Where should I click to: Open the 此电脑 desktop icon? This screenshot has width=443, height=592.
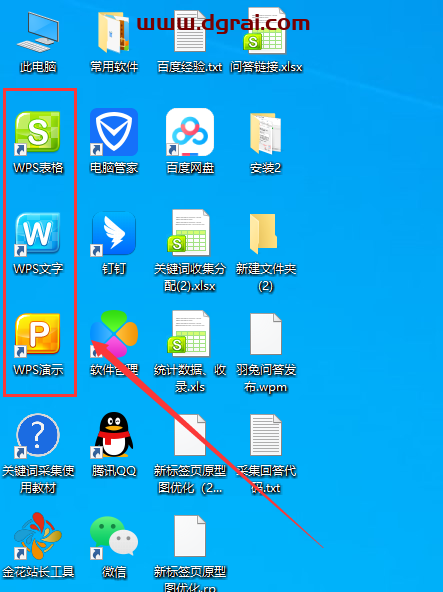pyautogui.click(x=38, y=32)
